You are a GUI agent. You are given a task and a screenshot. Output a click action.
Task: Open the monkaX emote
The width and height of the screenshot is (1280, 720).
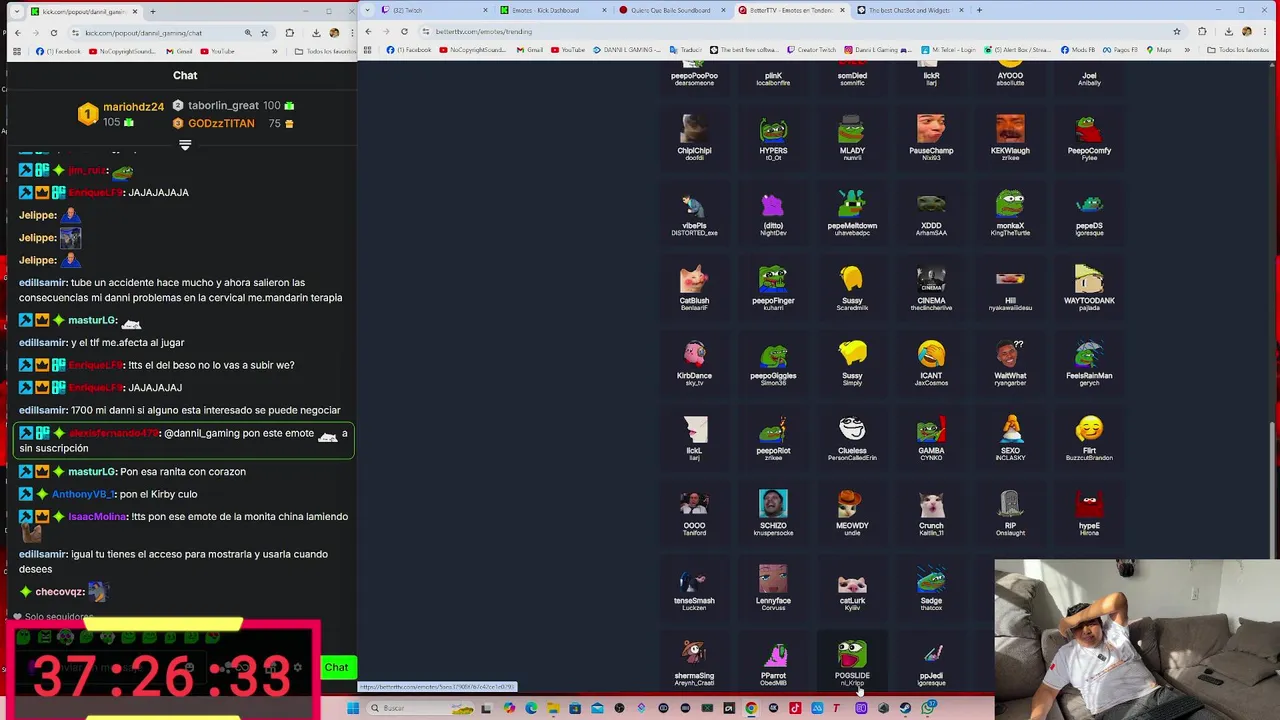1010,213
